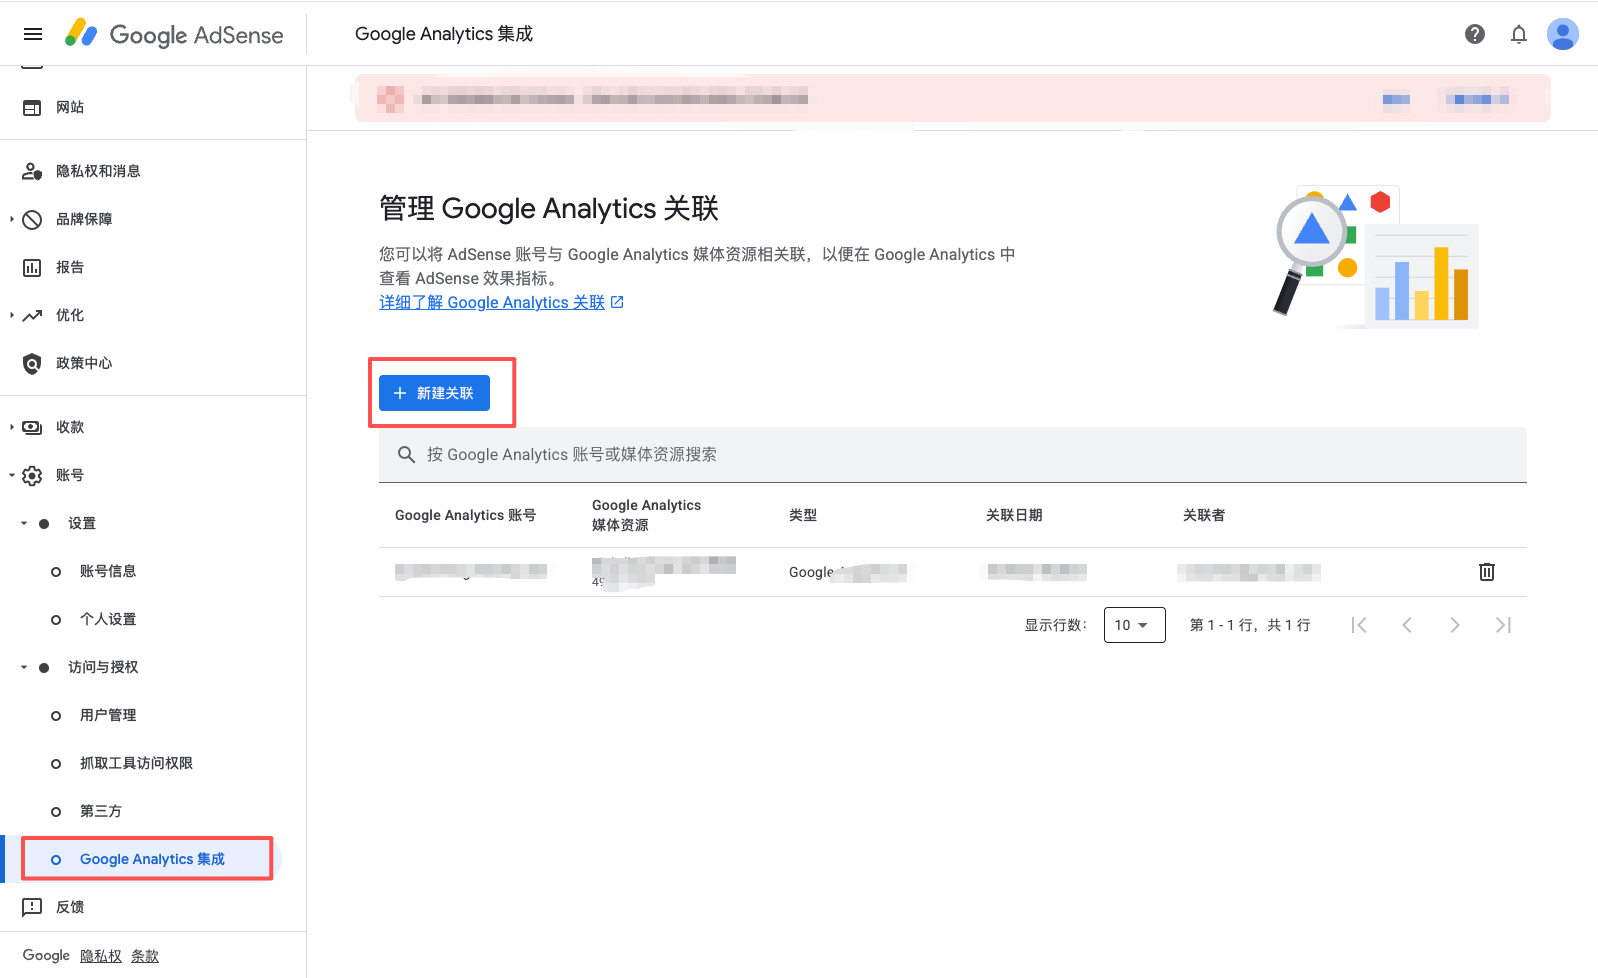Open 第三方 in the sidebar

pyautogui.click(x=101, y=811)
